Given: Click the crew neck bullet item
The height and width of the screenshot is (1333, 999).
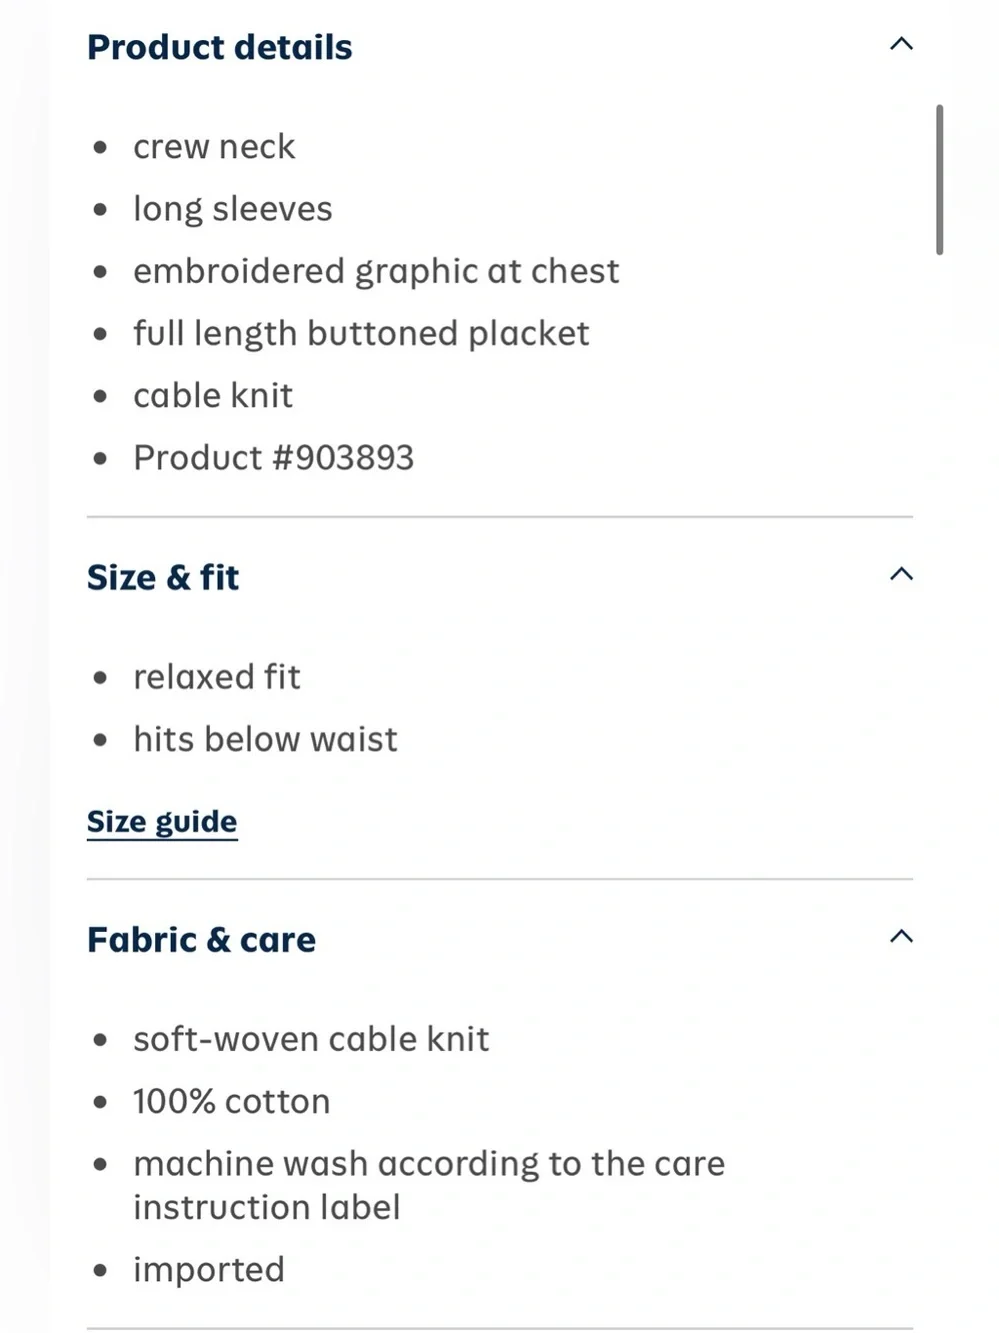Looking at the screenshot, I should click(214, 147).
